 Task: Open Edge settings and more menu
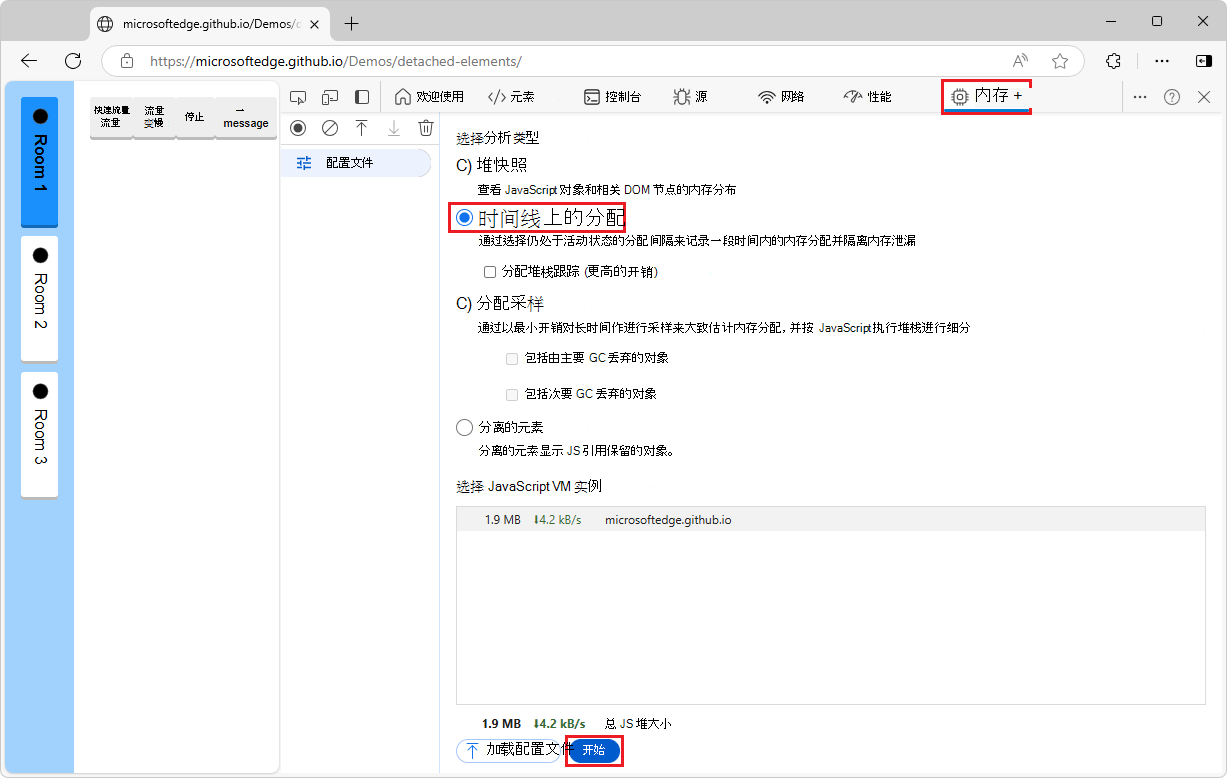point(1161,60)
